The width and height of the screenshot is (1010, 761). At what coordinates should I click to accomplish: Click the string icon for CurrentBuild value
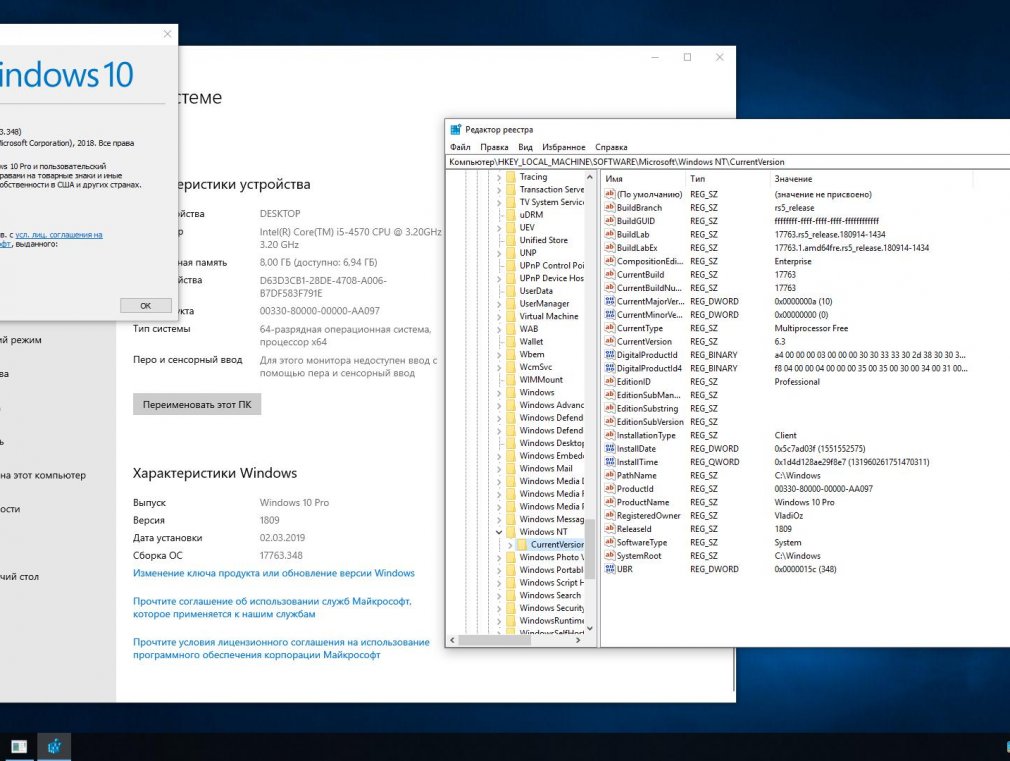point(610,275)
